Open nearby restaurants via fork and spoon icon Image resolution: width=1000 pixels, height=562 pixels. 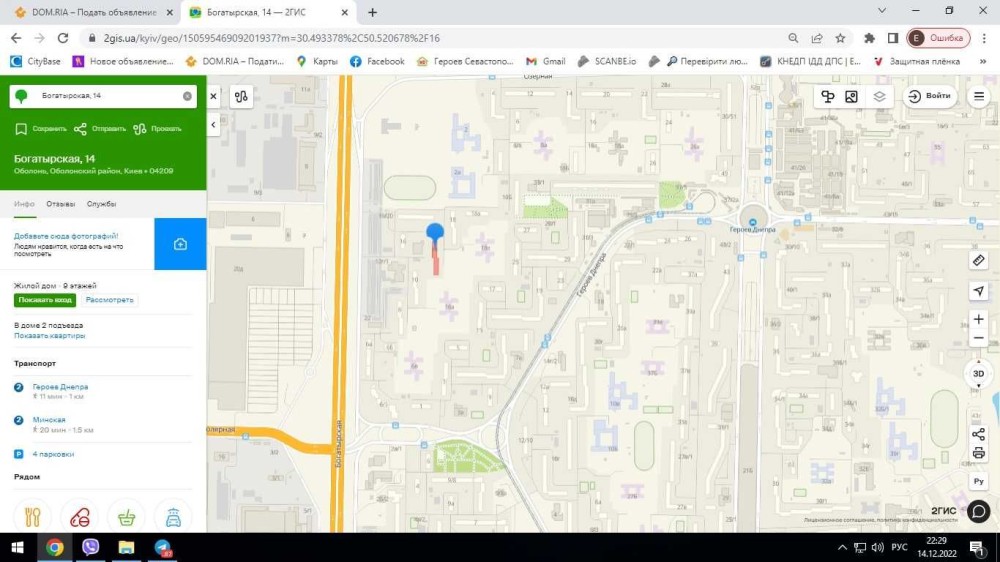32,517
